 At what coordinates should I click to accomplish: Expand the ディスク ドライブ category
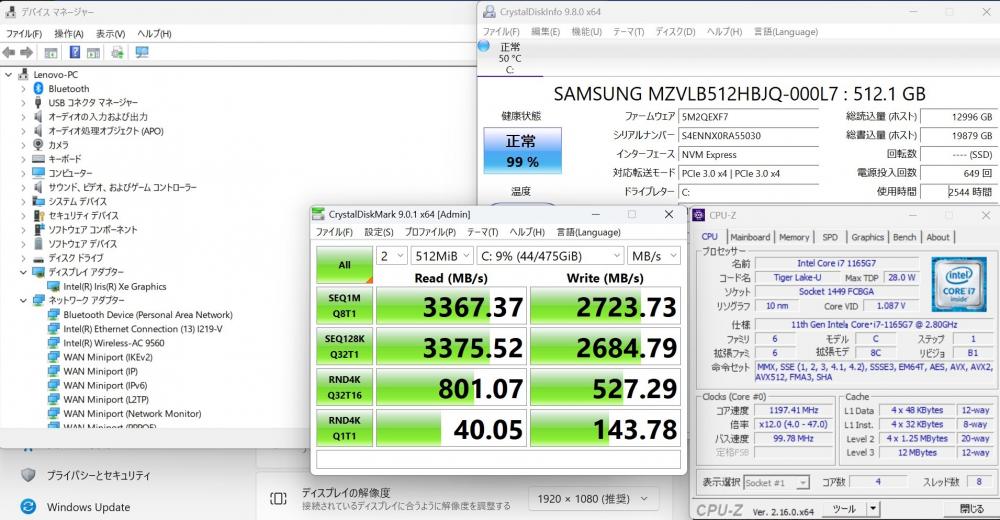[24, 258]
